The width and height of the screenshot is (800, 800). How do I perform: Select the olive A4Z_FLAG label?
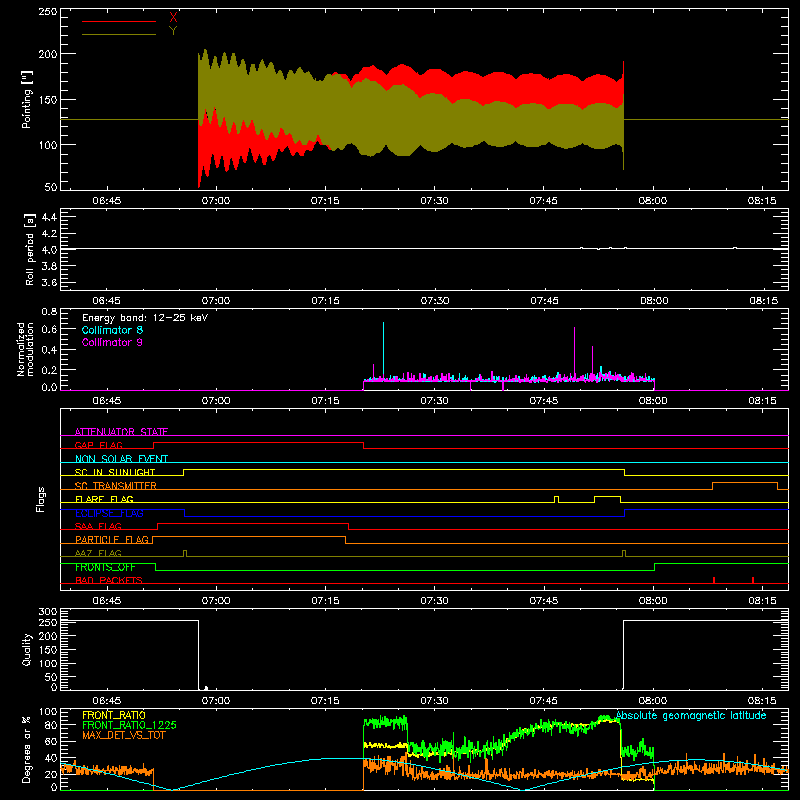click(98, 553)
